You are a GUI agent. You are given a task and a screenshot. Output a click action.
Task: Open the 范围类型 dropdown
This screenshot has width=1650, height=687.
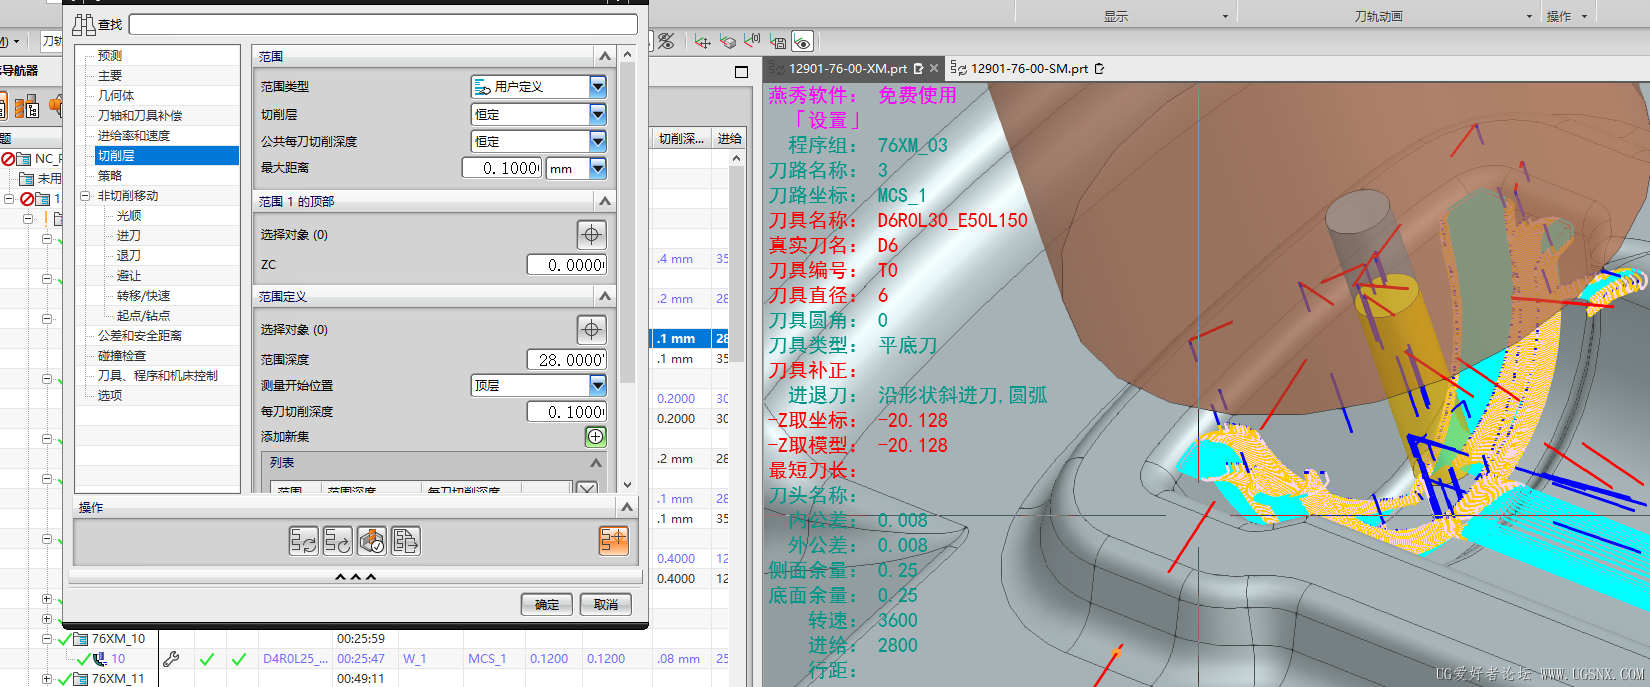[x=597, y=87]
